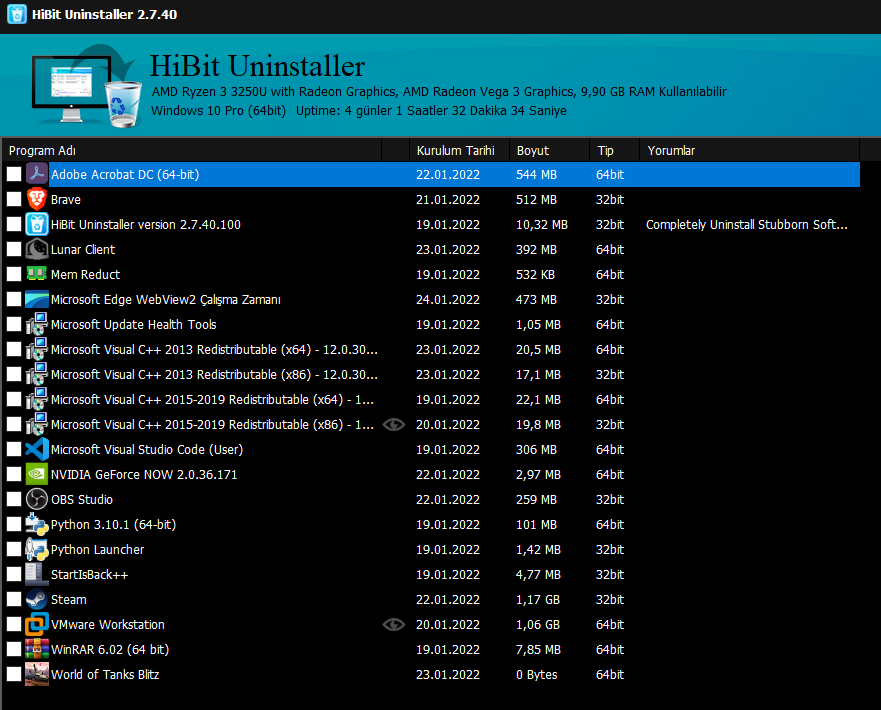Check the Brave checkbox
Image resolution: width=881 pixels, height=710 pixels.
pyautogui.click(x=14, y=199)
